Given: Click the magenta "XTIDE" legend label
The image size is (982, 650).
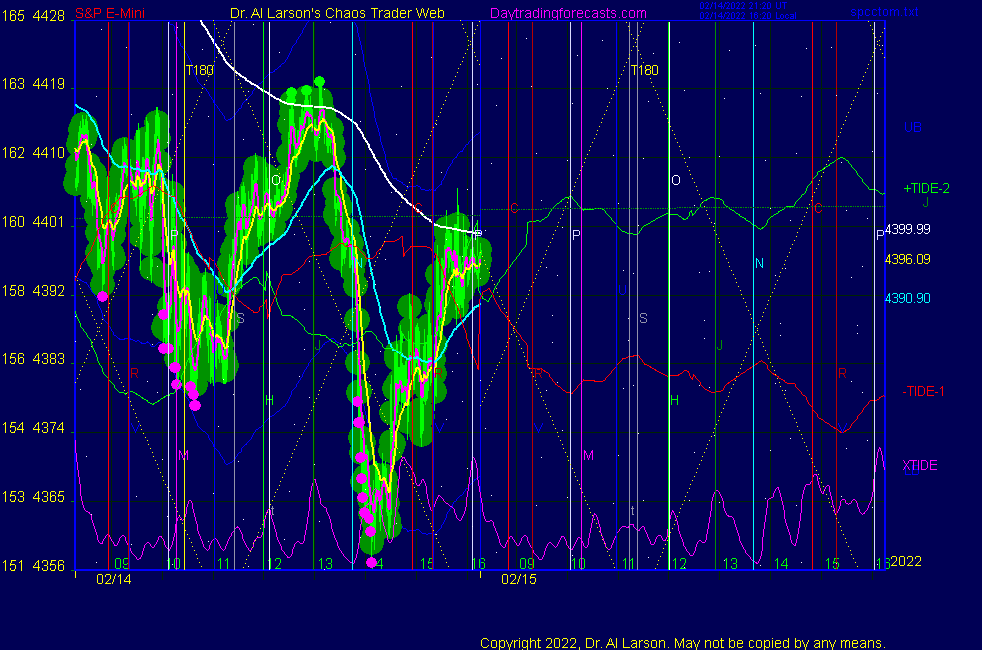Looking at the screenshot, I should 919,465.
